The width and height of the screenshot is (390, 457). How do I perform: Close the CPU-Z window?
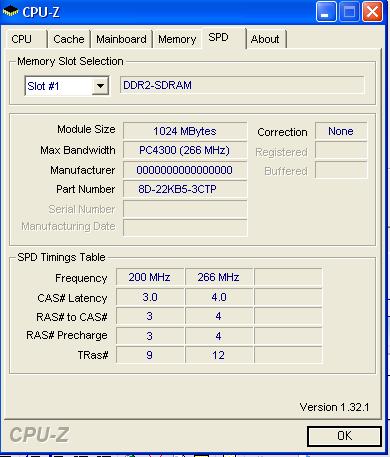pos(372,12)
